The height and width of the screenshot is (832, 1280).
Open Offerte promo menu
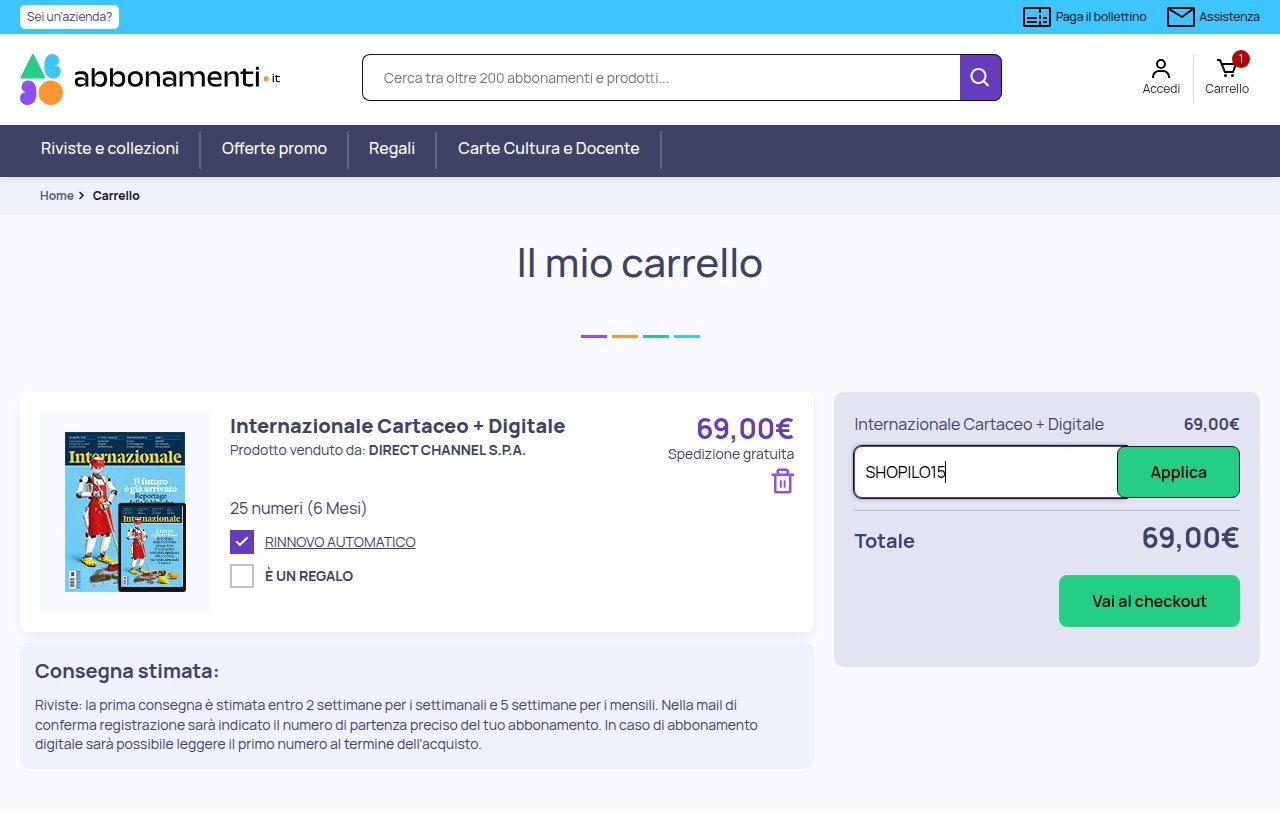point(274,149)
